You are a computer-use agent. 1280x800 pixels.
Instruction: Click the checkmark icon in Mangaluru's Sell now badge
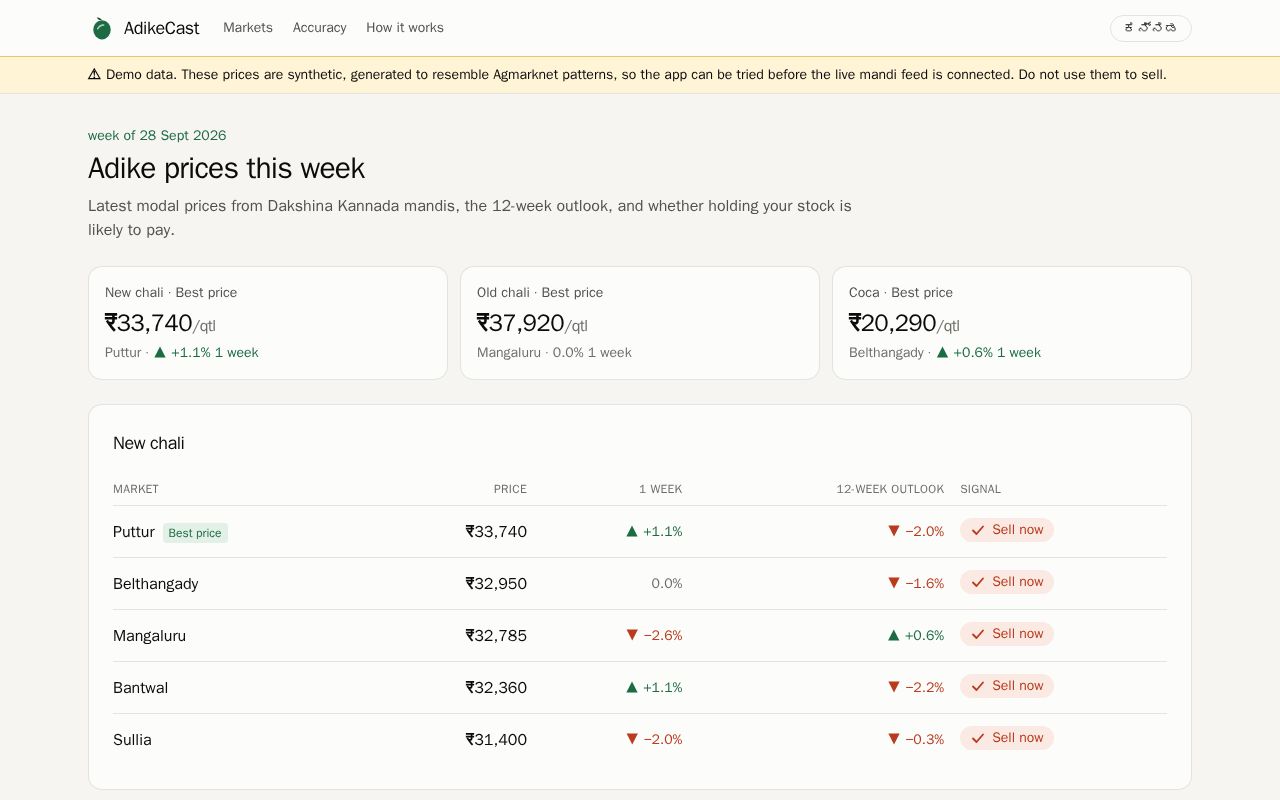(x=978, y=634)
